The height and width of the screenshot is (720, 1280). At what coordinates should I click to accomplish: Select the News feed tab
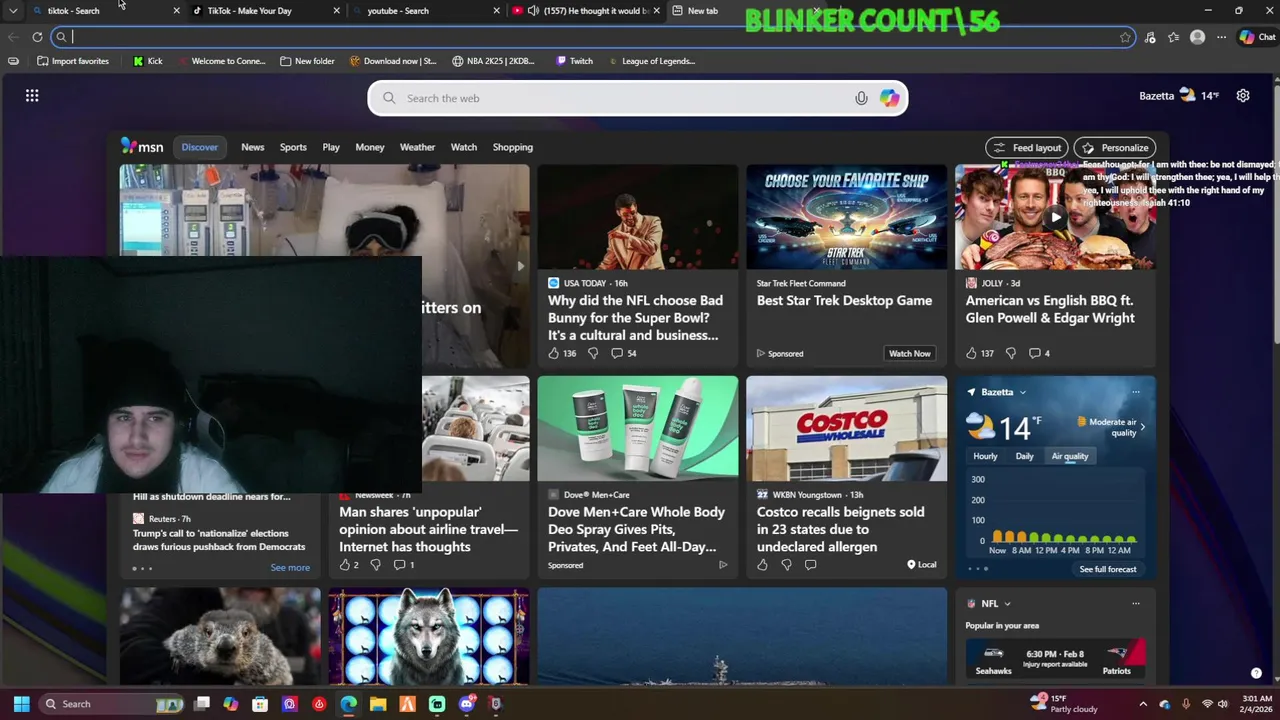tap(252, 147)
